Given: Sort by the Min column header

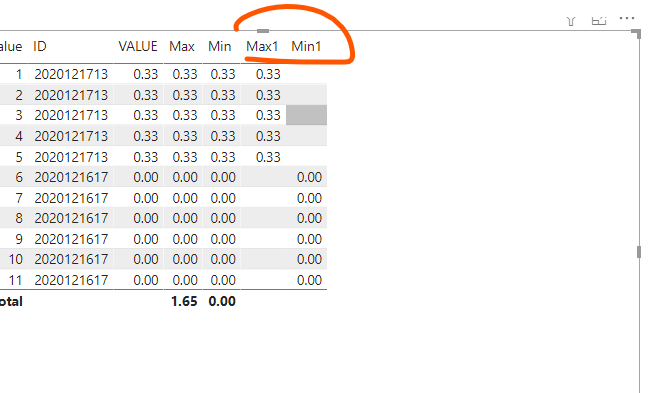Looking at the screenshot, I should coord(220,46).
